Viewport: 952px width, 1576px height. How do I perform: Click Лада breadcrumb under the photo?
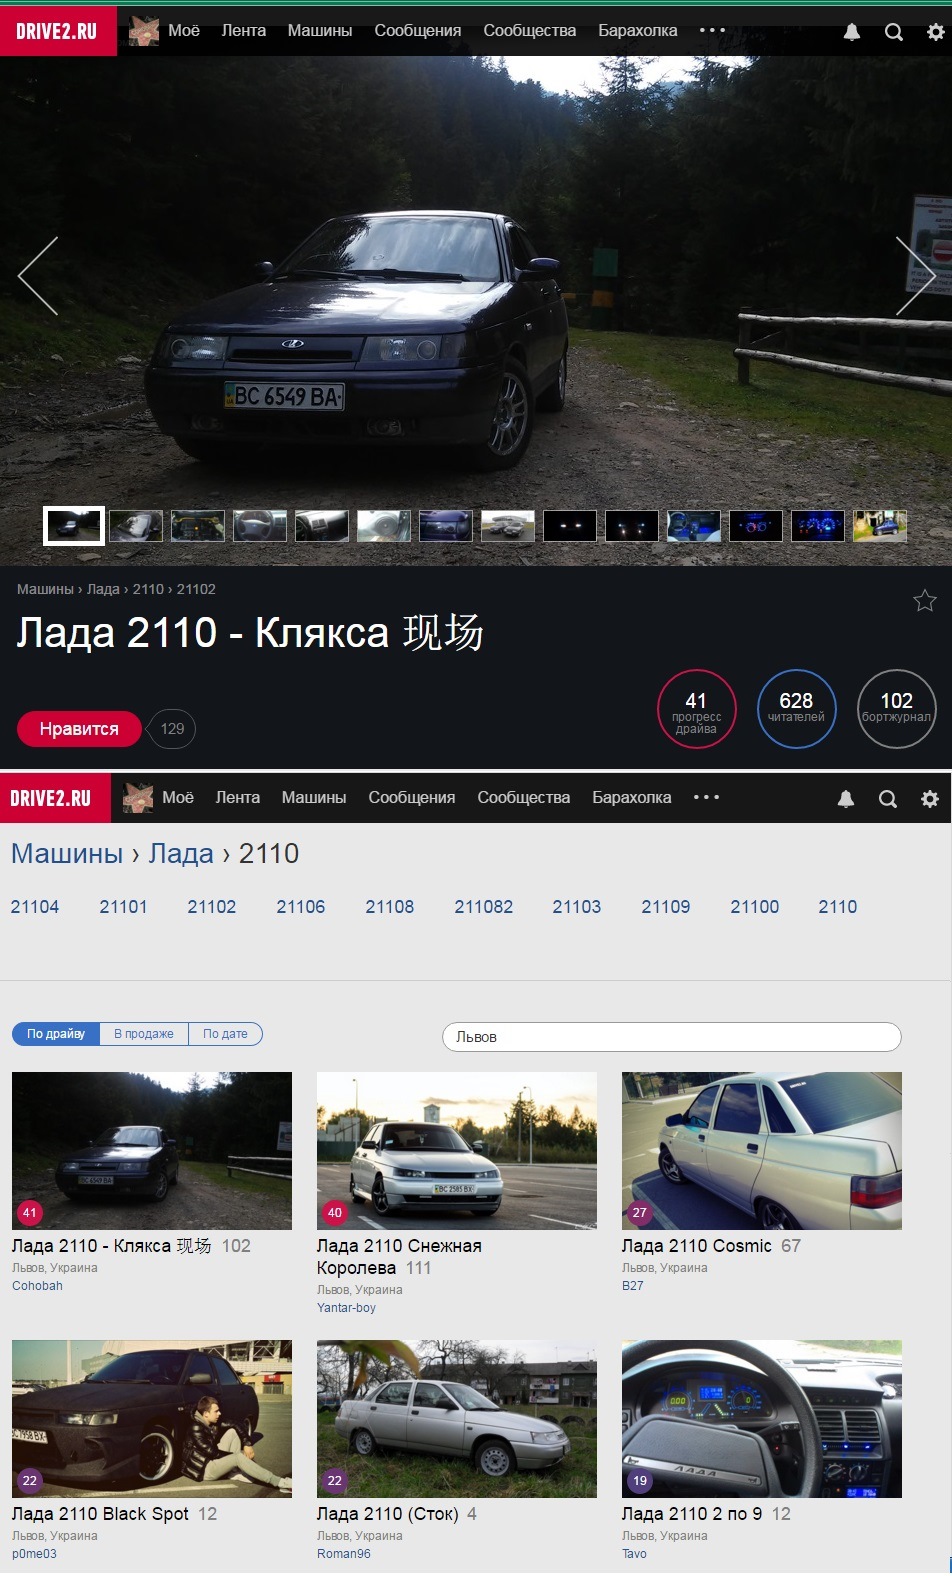coord(103,589)
